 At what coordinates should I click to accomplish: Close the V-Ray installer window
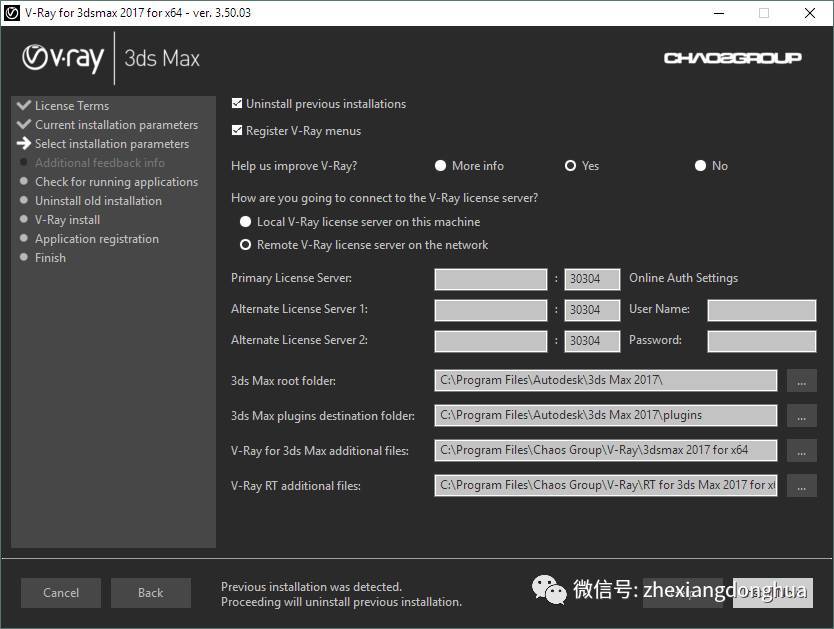click(x=810, y=13)
